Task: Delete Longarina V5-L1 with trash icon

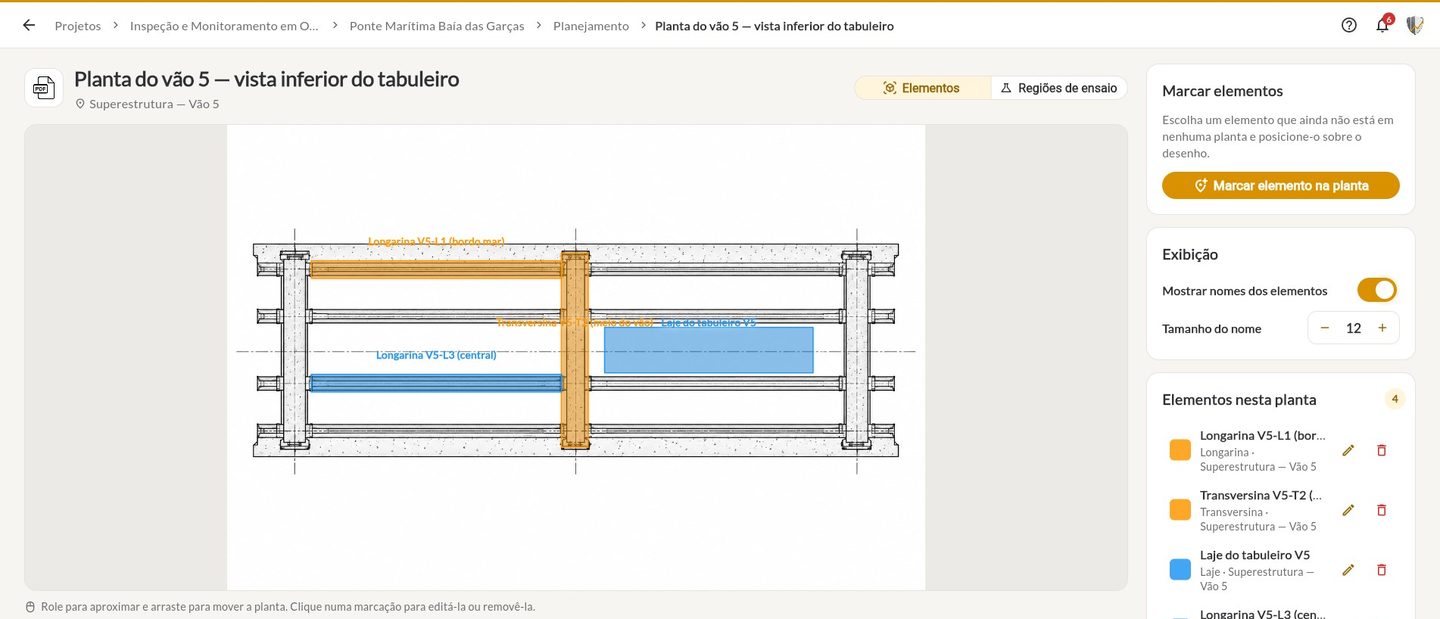Action: pyautogui.click(x=1382, y=450)
